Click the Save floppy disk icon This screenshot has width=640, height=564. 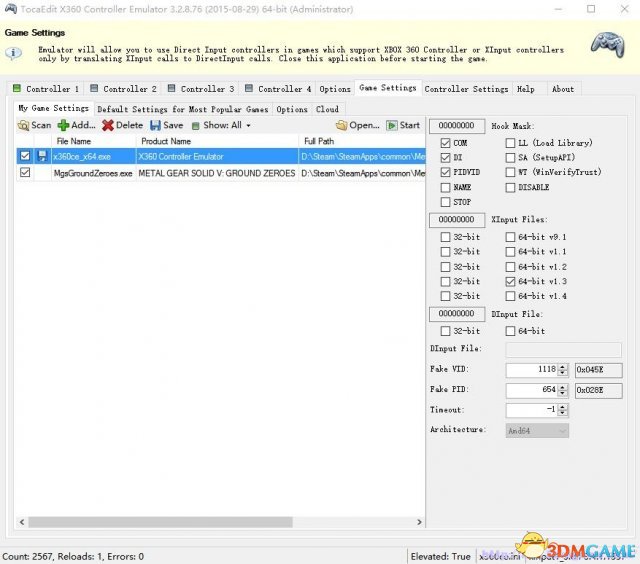155,125
